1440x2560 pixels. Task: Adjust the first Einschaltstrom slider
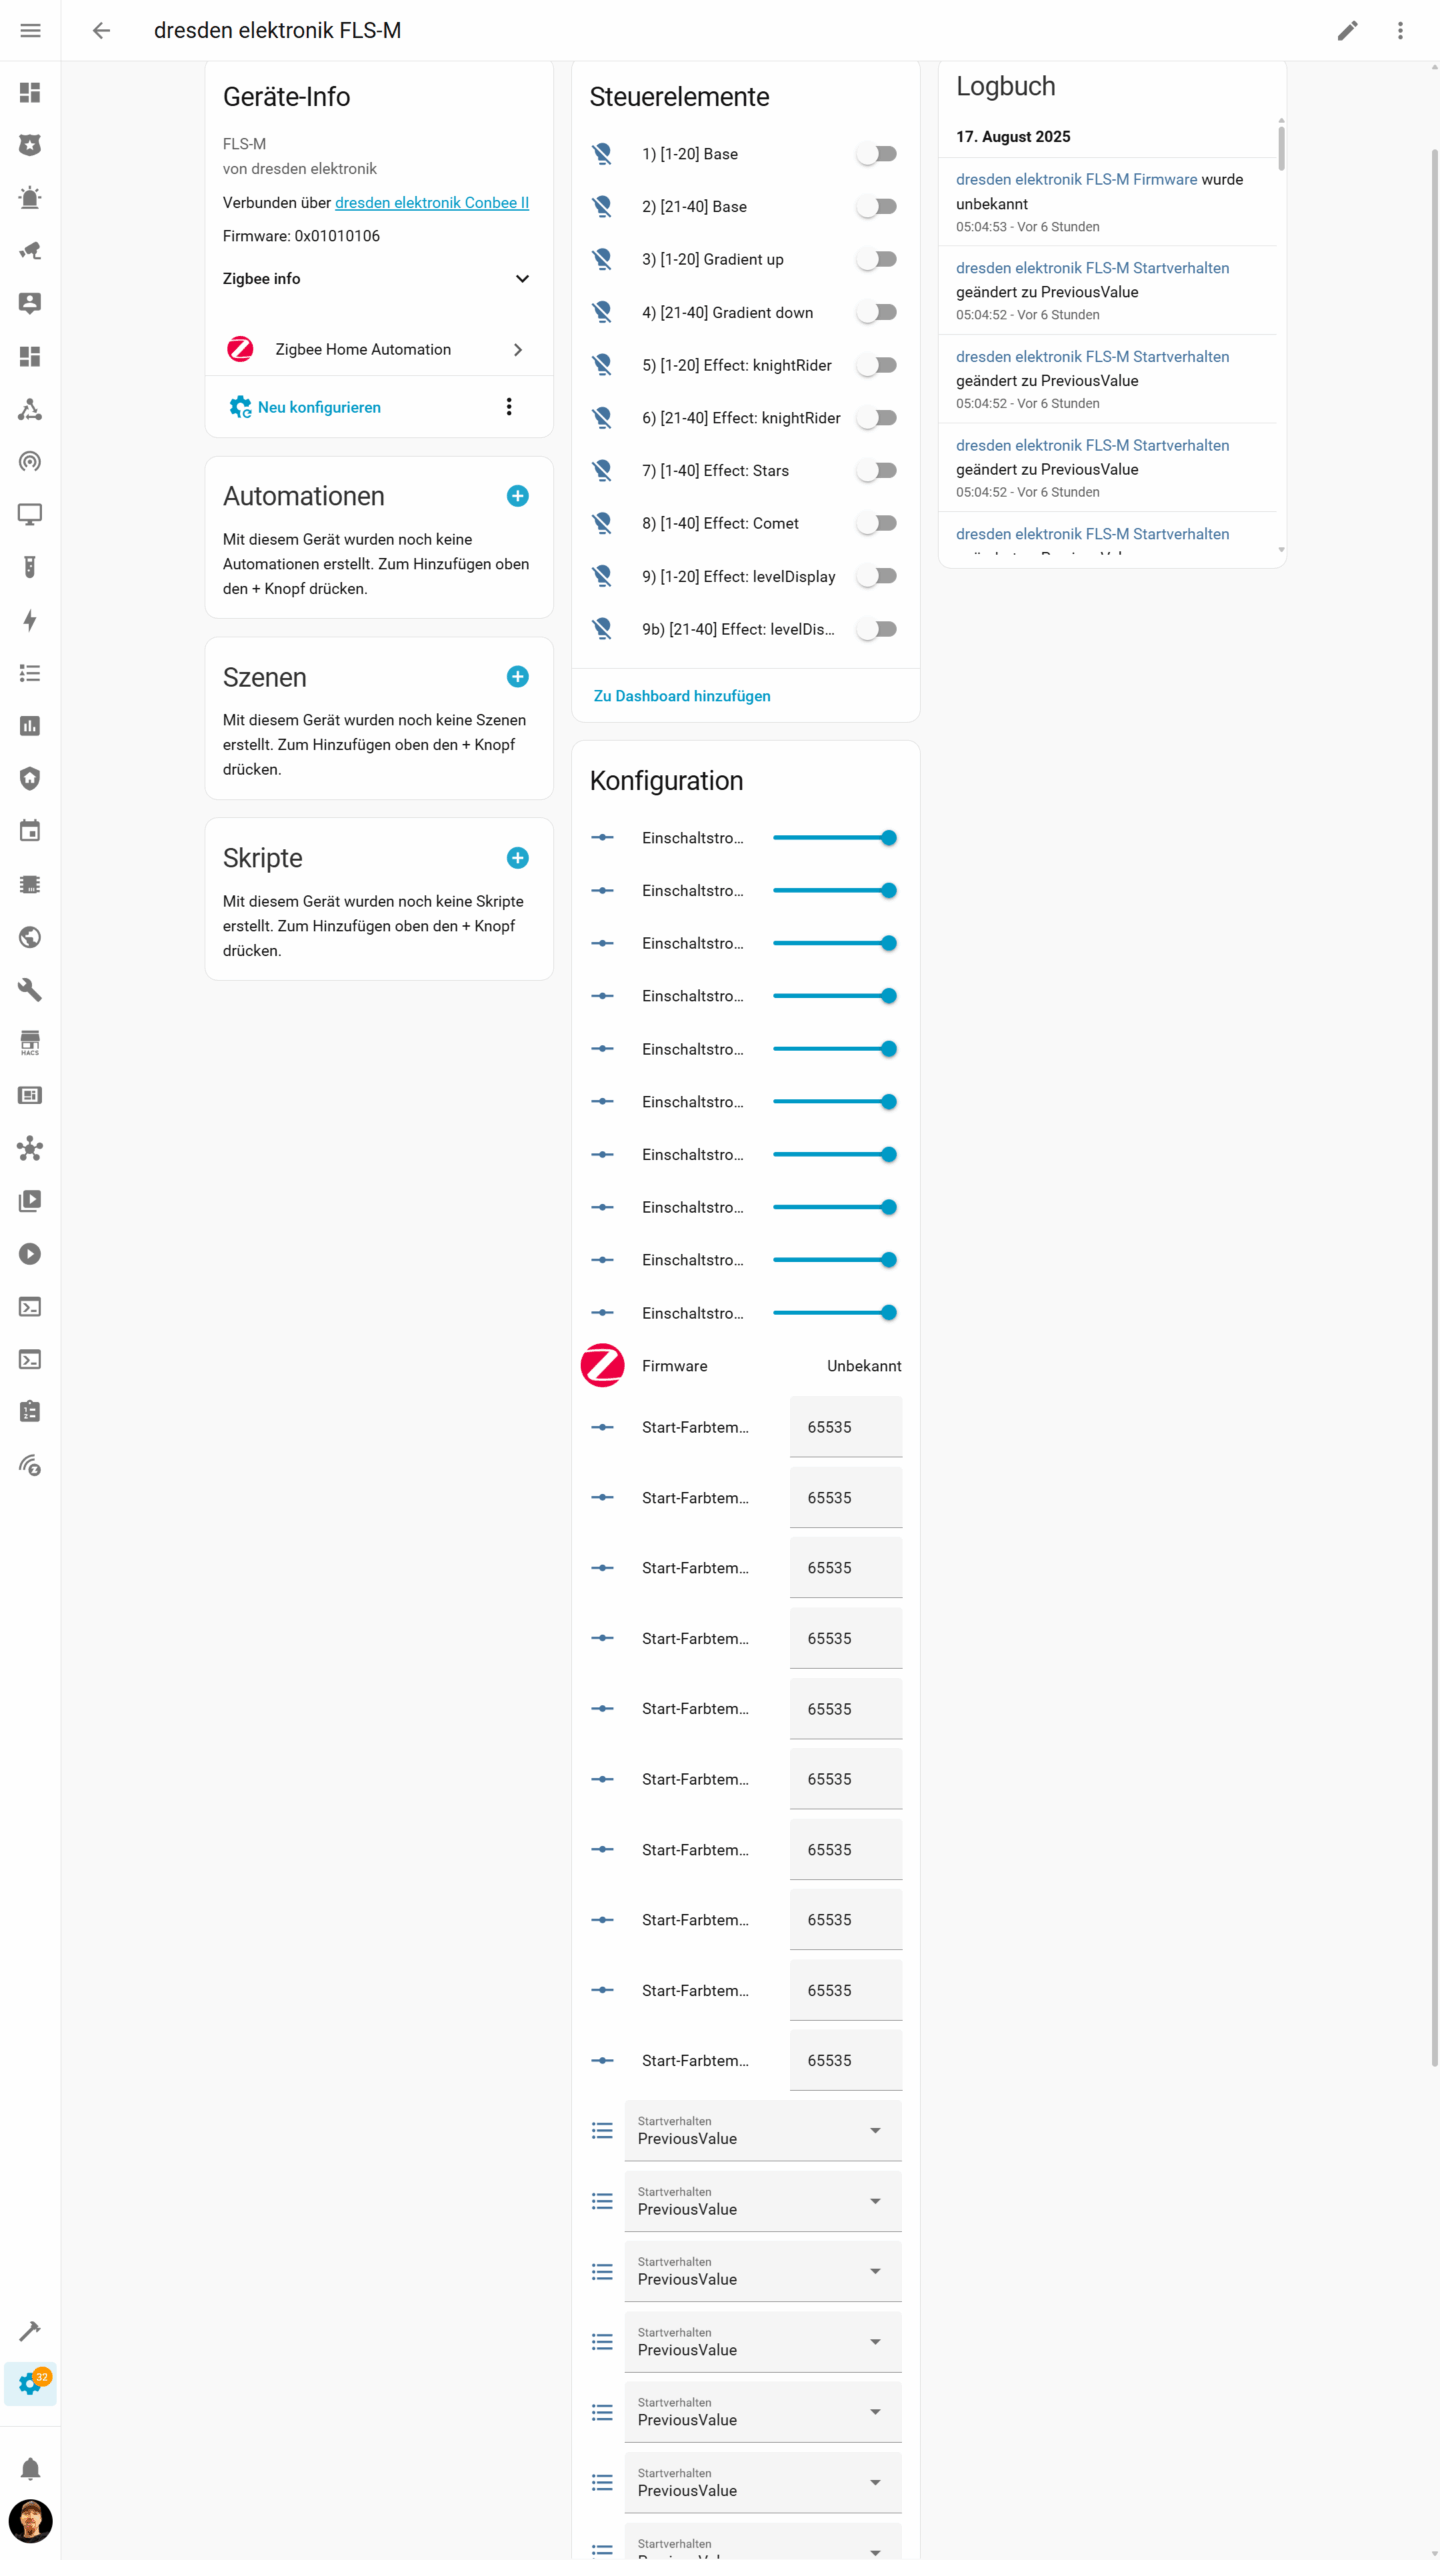click(x=835, y=838)
